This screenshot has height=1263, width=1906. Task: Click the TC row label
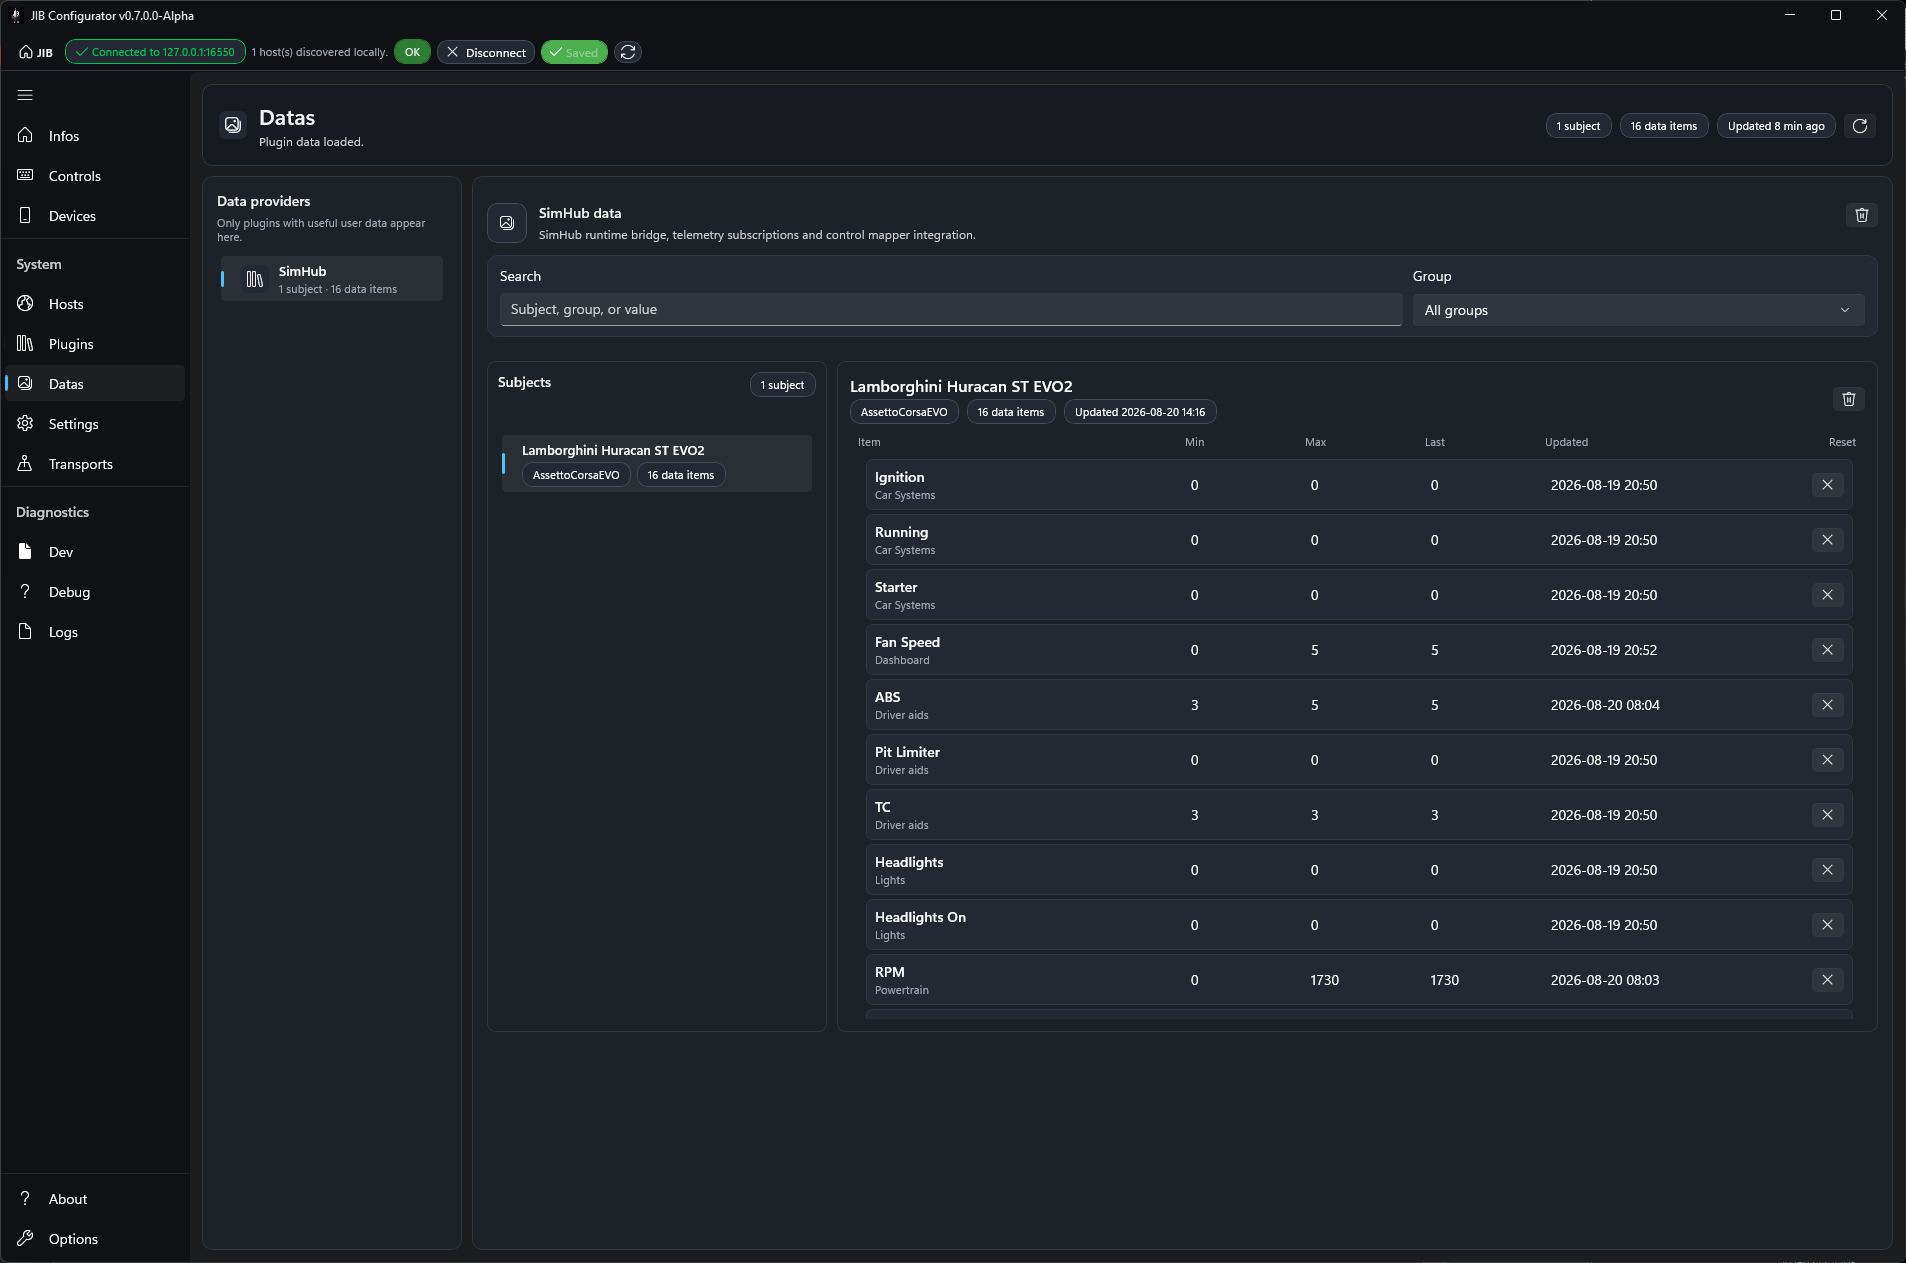(x=882, y=807)
